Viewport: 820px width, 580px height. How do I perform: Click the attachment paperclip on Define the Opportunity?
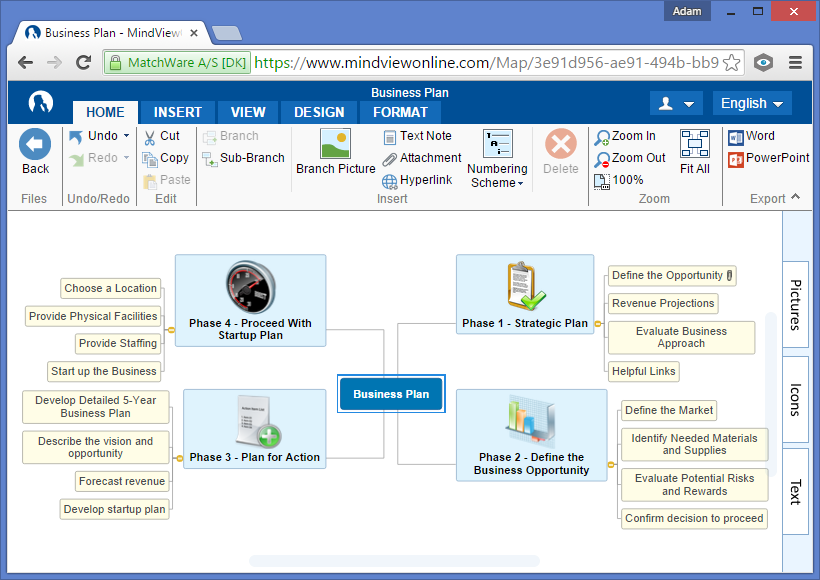click(730, 276)
